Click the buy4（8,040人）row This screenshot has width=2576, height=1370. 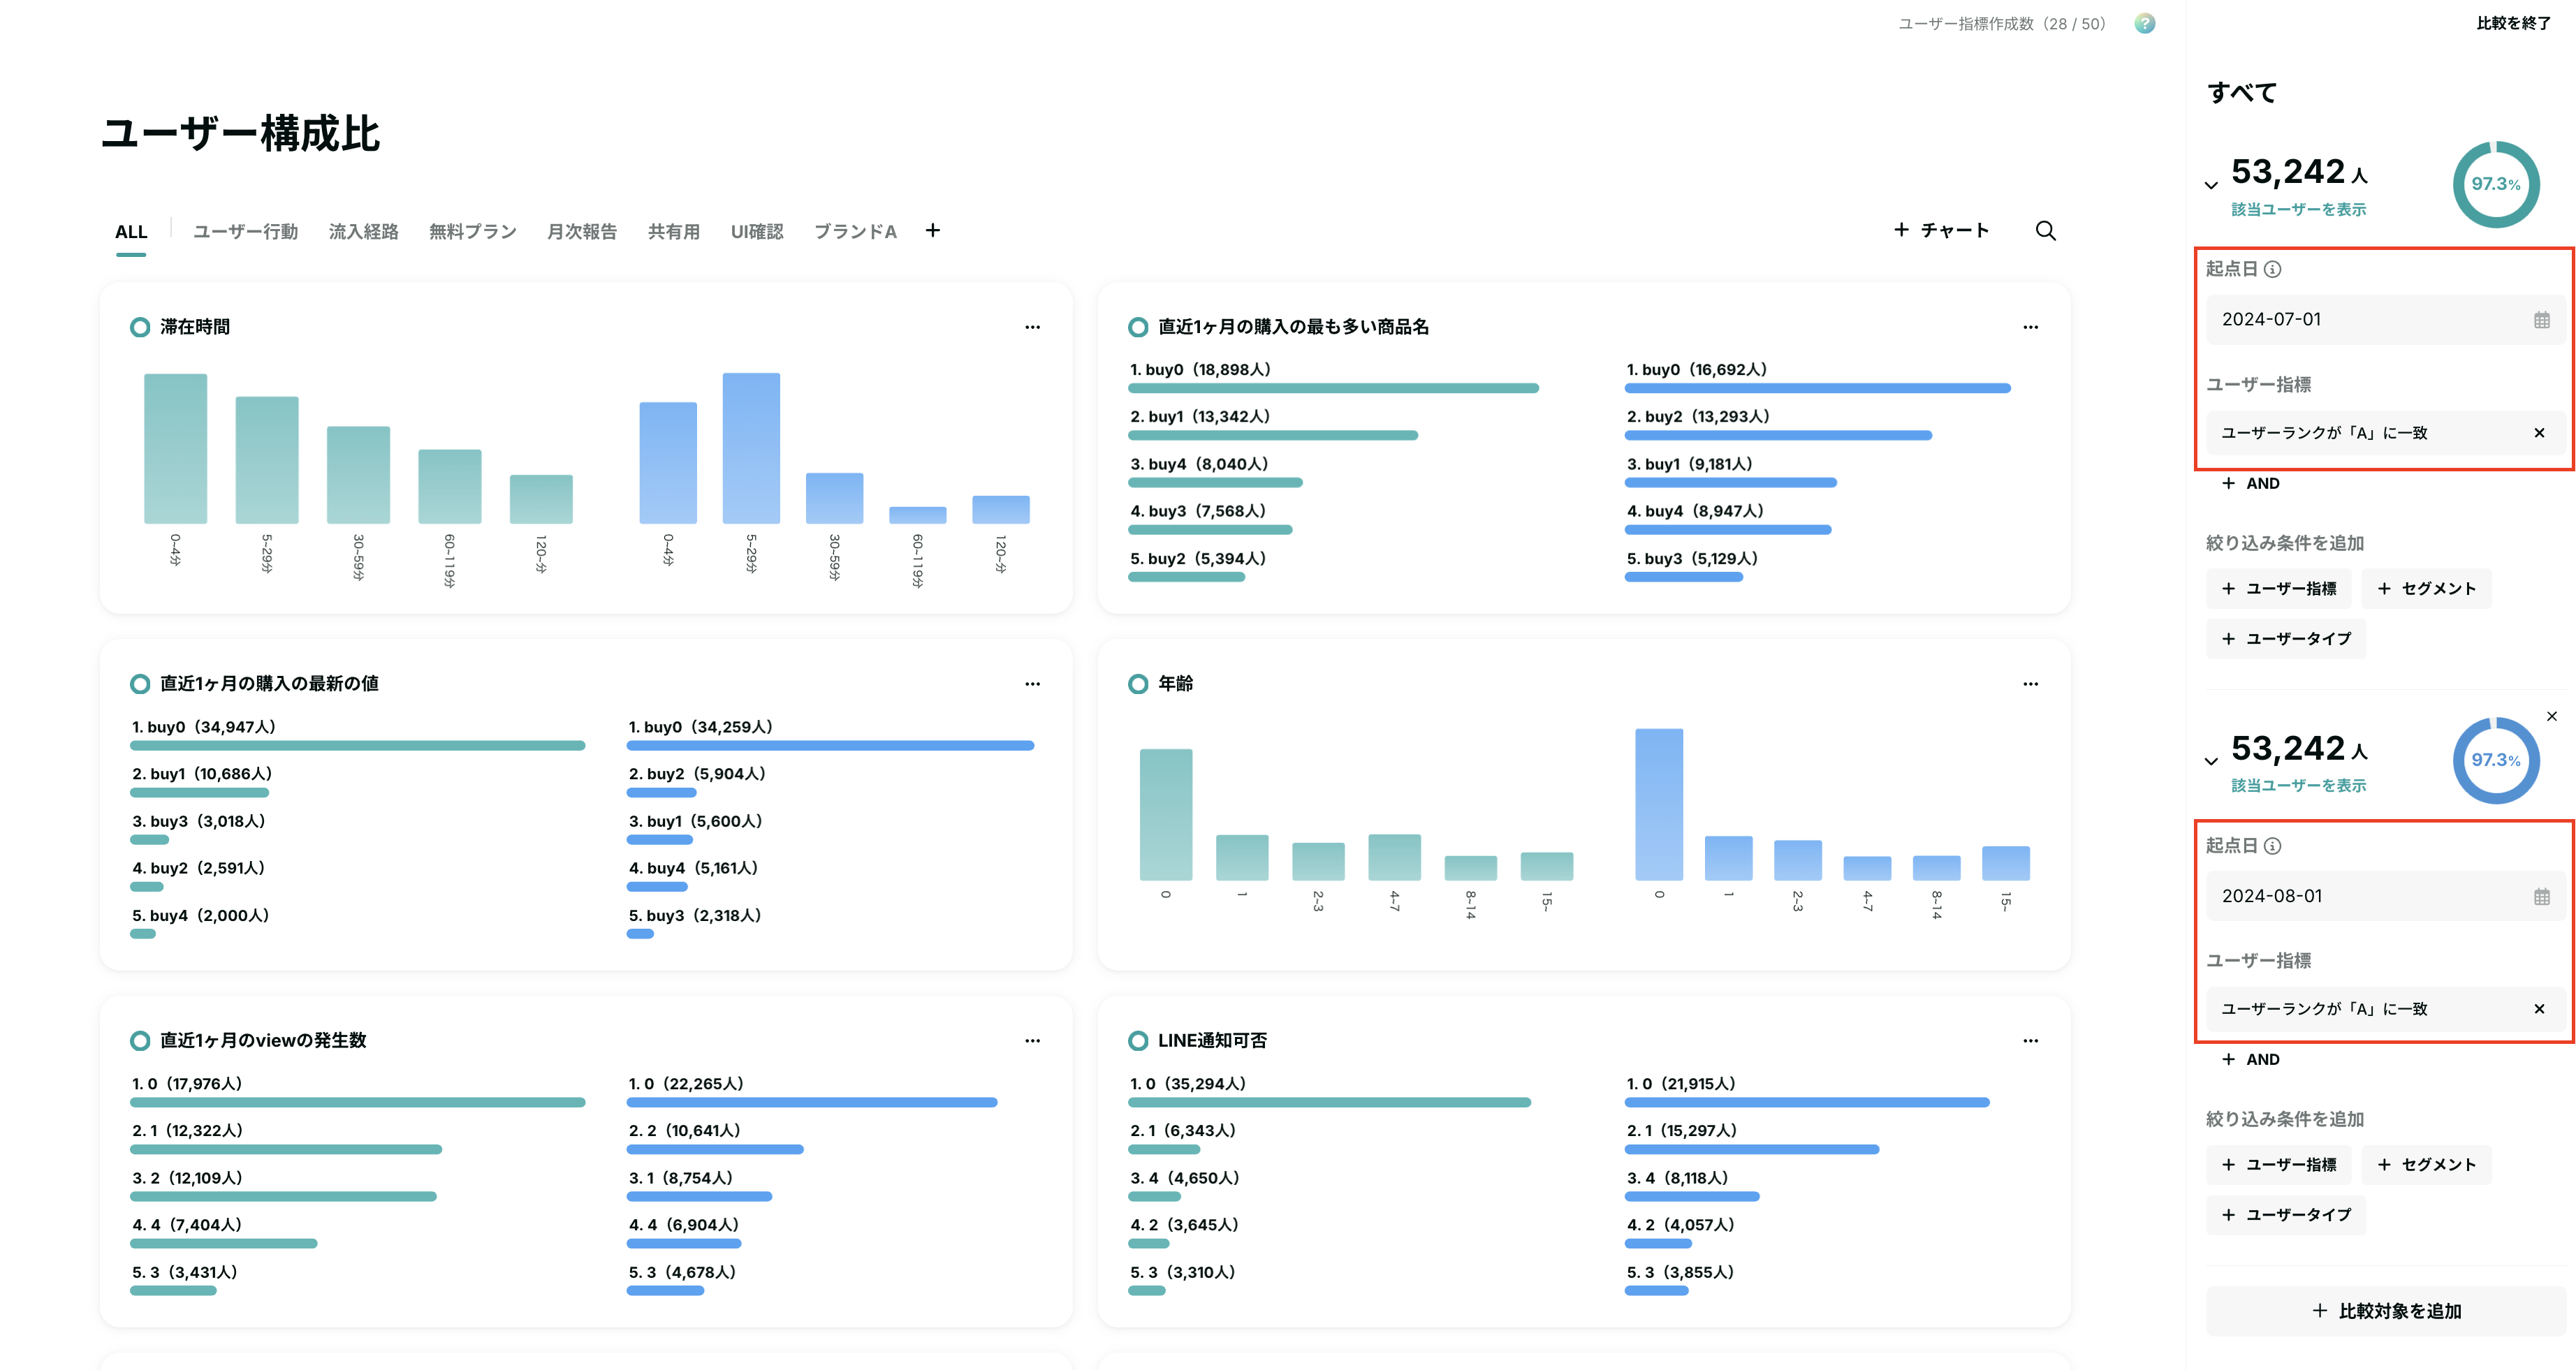click(1215, 472)
